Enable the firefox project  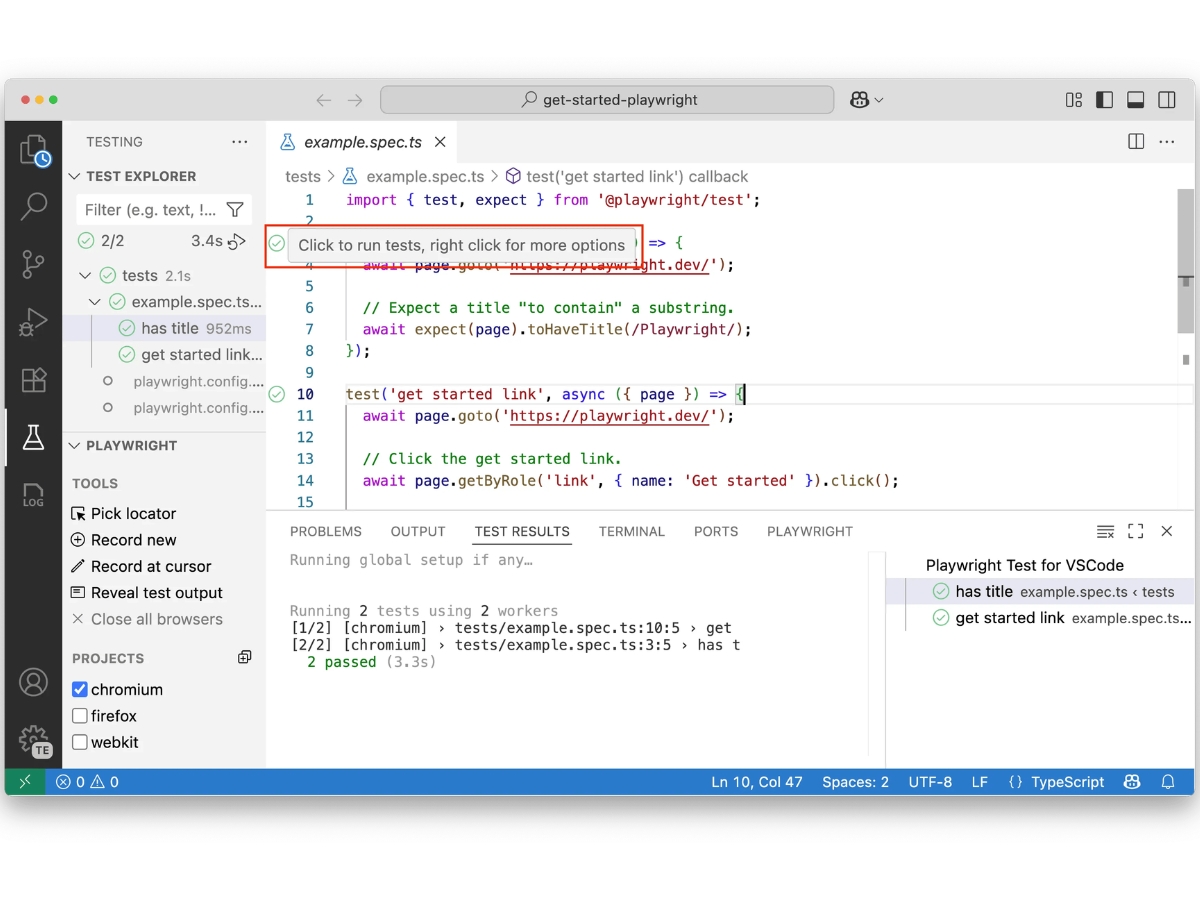(x=80, y=716)
